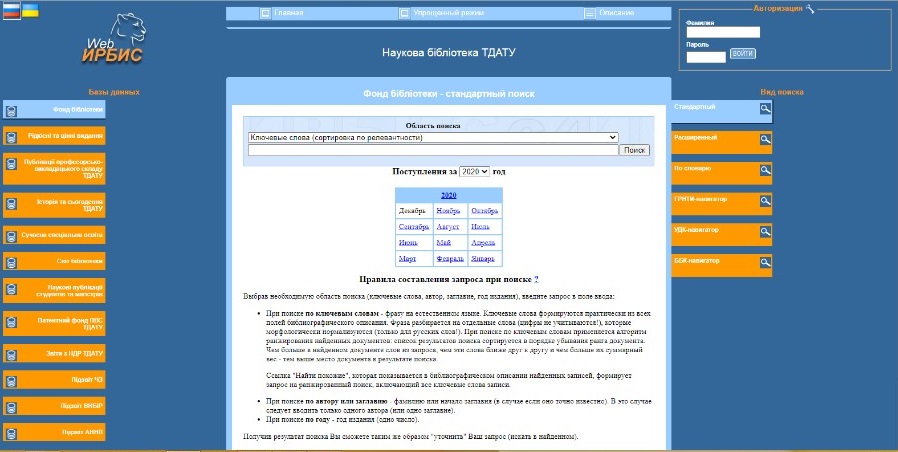The width and height of the screenshot is (898, 452).
Task: Click the Web ИРБИС logo
Action: [x=115, y=39]
